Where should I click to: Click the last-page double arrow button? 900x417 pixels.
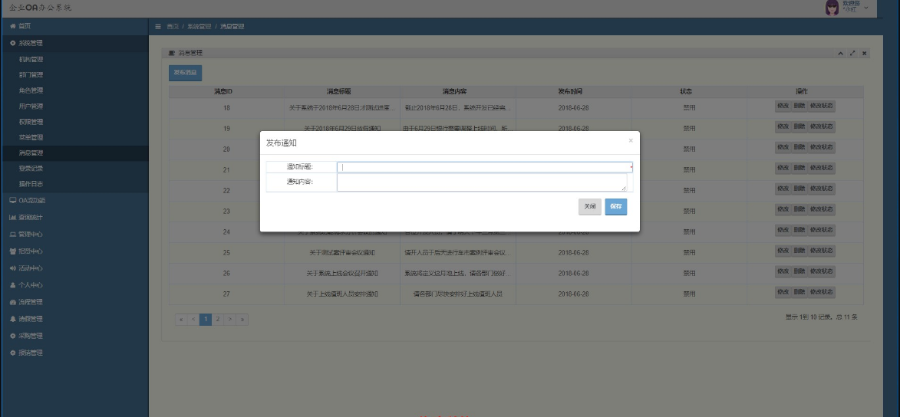[x=242, y=319]
